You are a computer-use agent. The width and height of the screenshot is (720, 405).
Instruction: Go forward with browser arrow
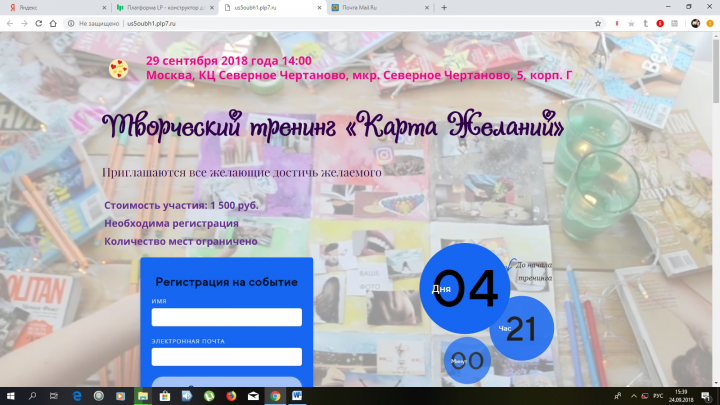tap(24, 23)
